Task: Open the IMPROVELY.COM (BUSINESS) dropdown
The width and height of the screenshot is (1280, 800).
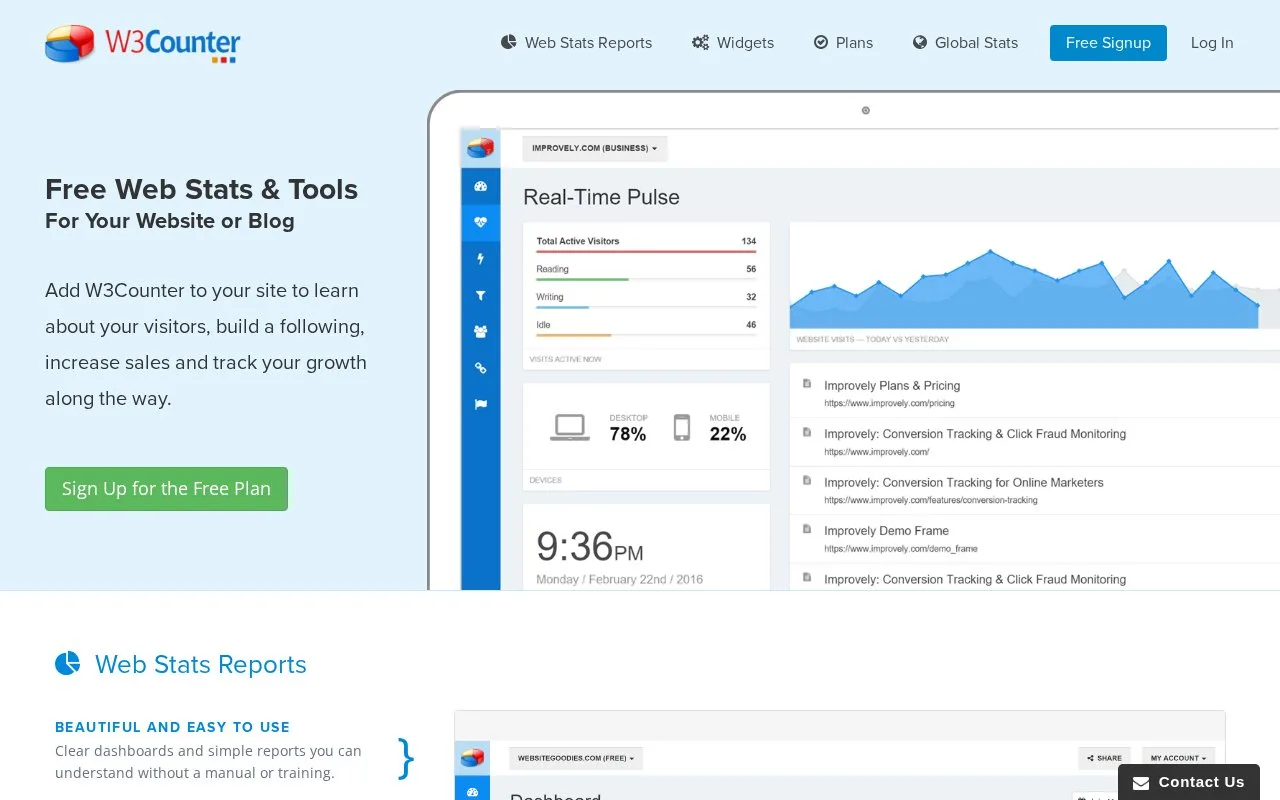Action: tap(595, 148)
